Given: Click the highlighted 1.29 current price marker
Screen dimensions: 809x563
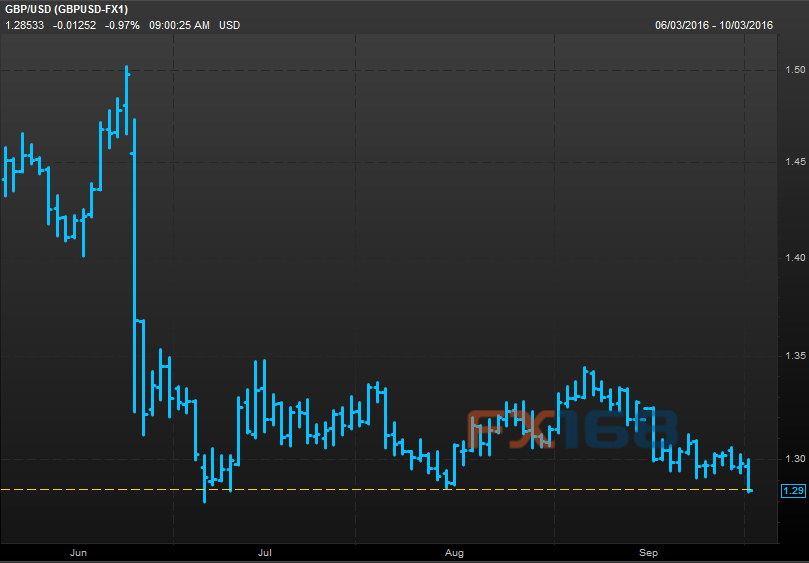Looking at the screenshot, I should tap(793, 490).
